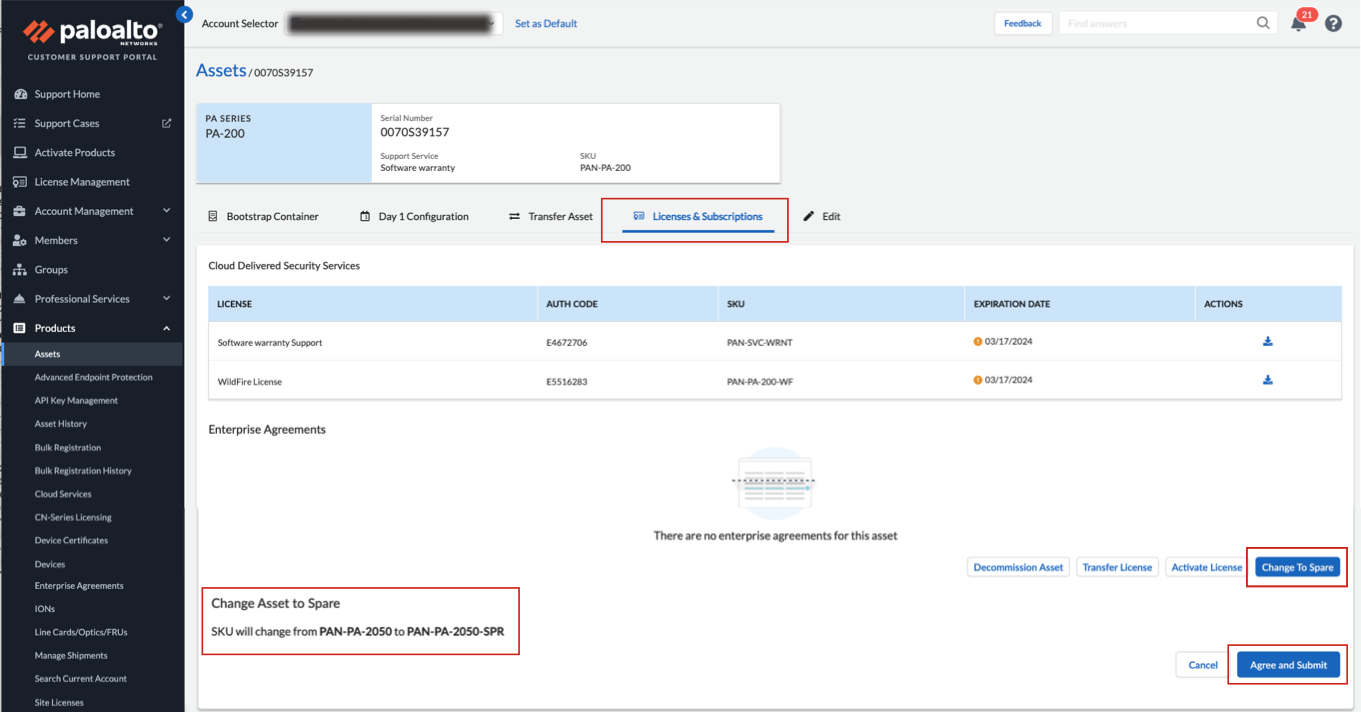Select Asset History in the sidebar
Image resolution: width=1361 pixels, height=712 pixels.
click(61, 424)
